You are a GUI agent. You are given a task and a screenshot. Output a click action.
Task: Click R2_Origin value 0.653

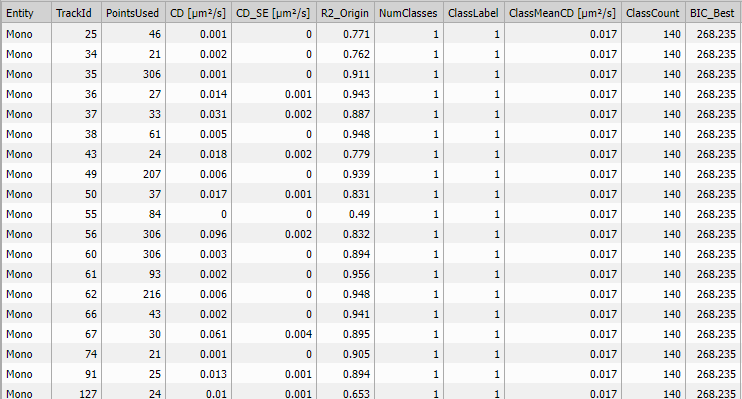pos(356,394)
